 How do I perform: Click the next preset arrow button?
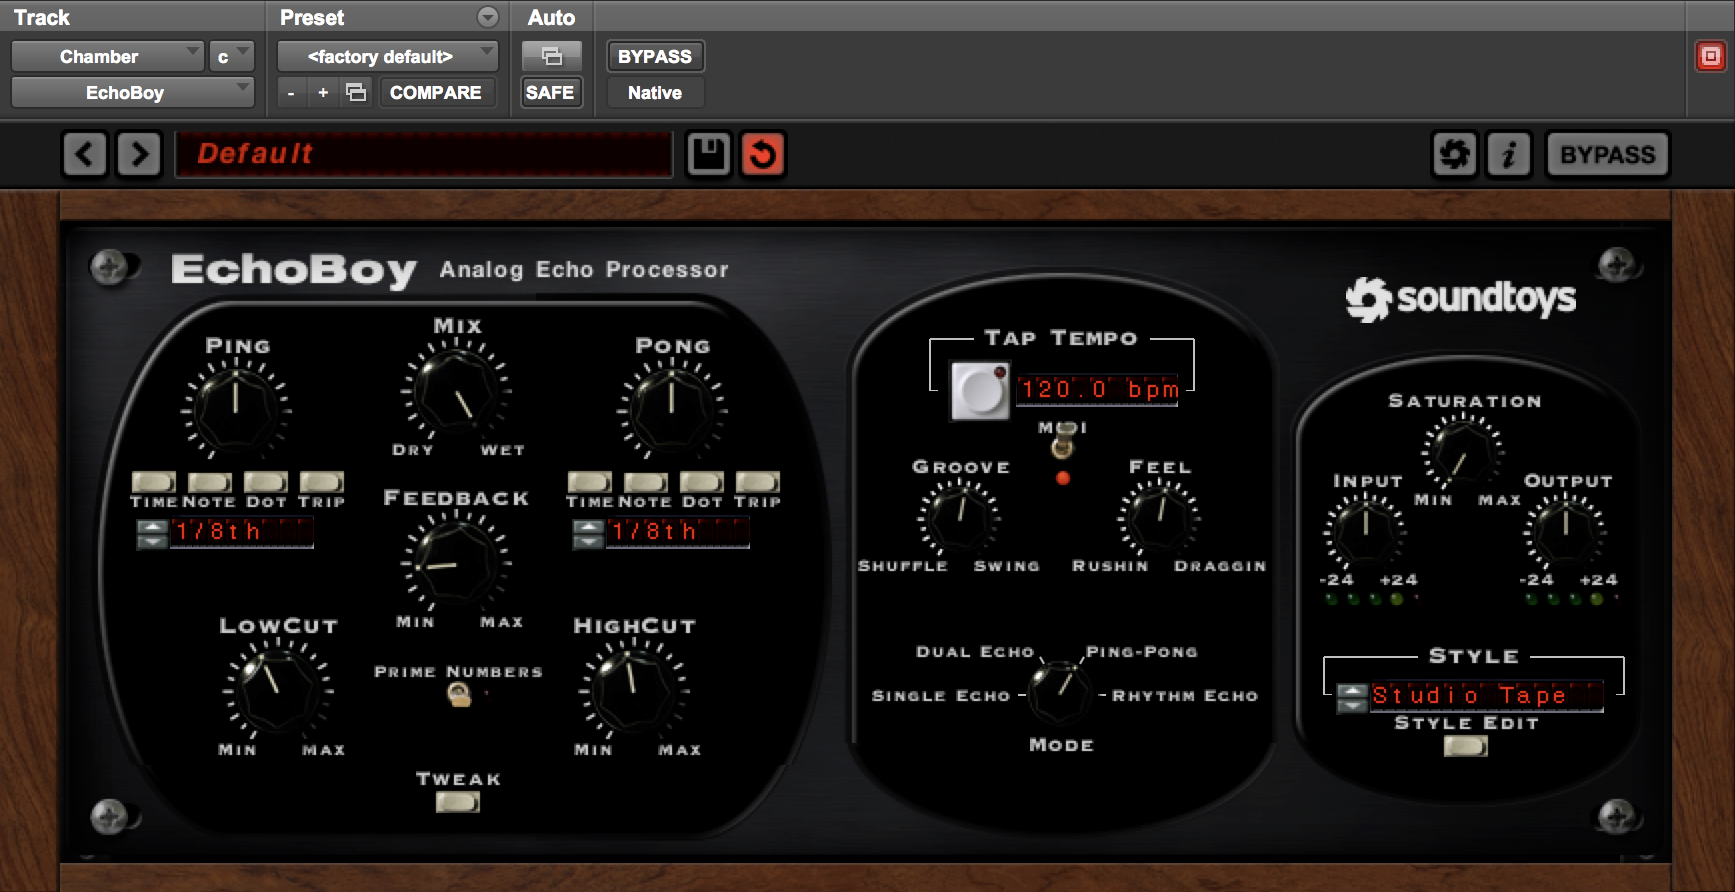pyautogui.click(x=139, y=155)
